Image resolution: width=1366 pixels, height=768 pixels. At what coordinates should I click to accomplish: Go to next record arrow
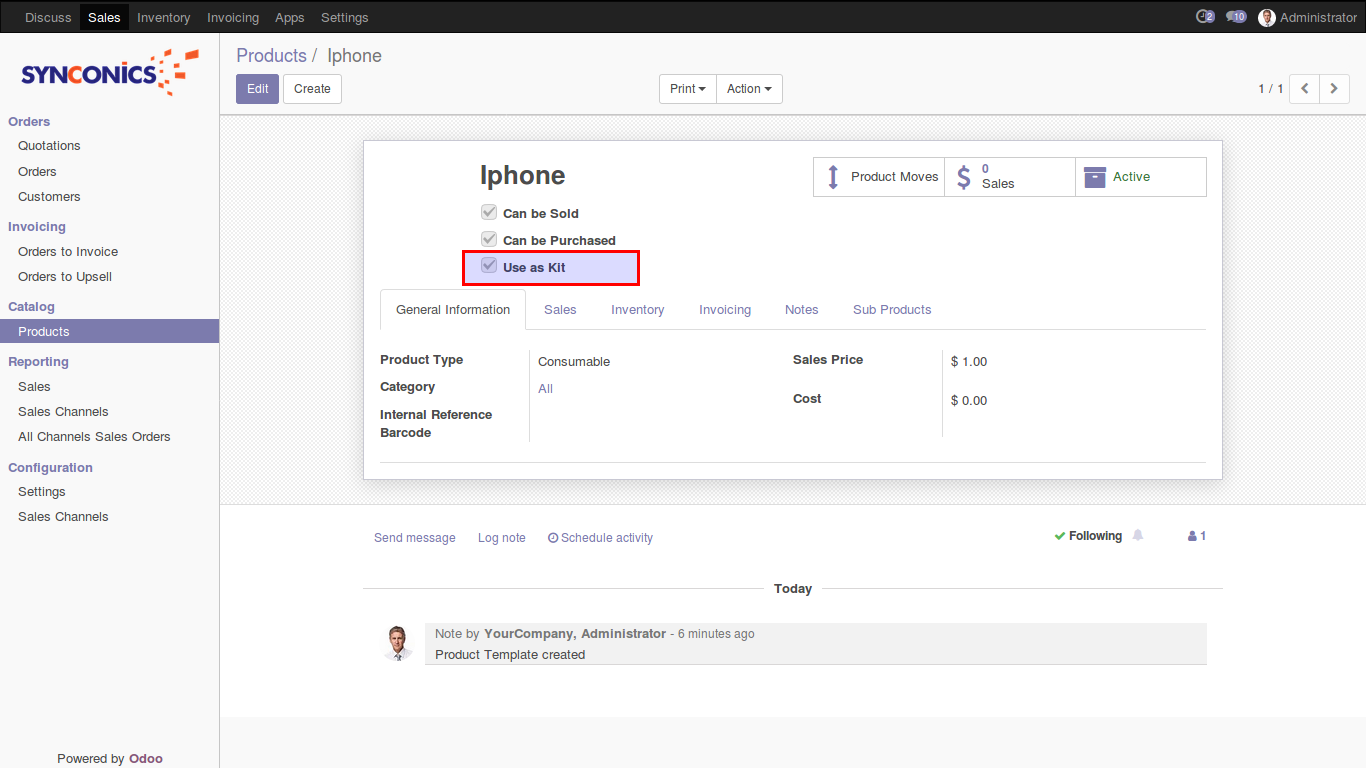(1334, 89)
